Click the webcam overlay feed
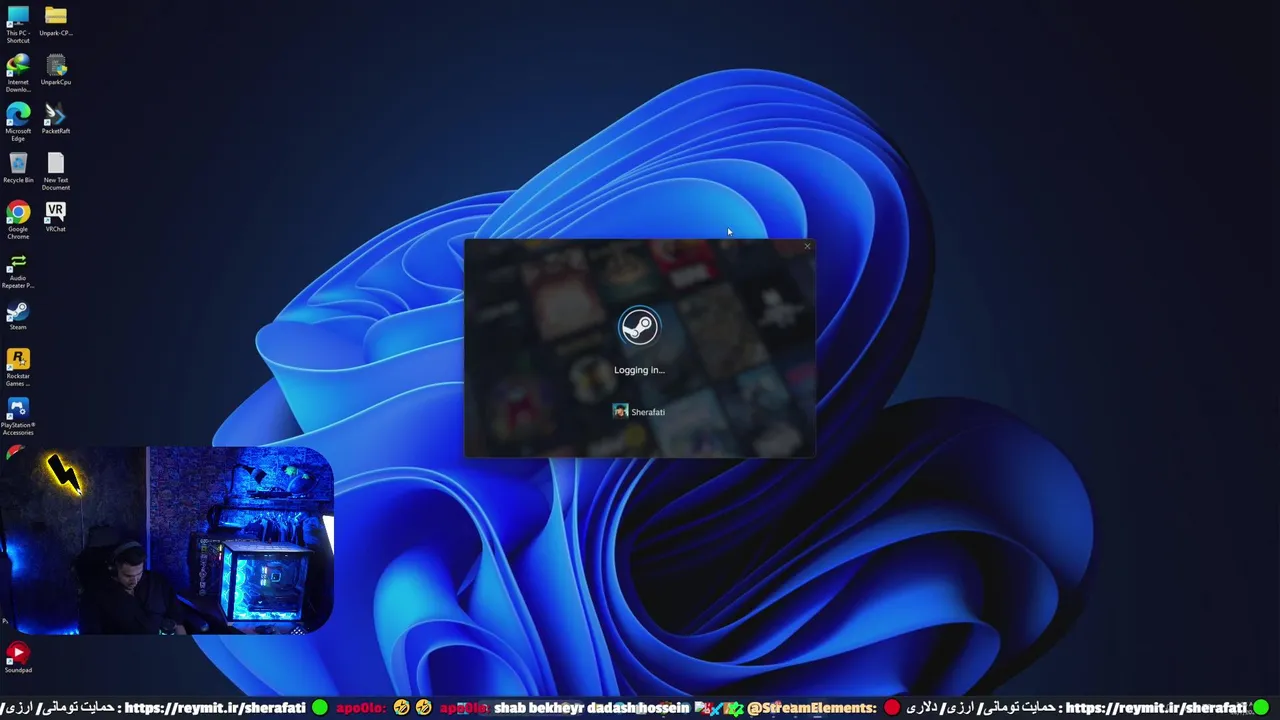 pyautogui.click(x=167, y=540)
